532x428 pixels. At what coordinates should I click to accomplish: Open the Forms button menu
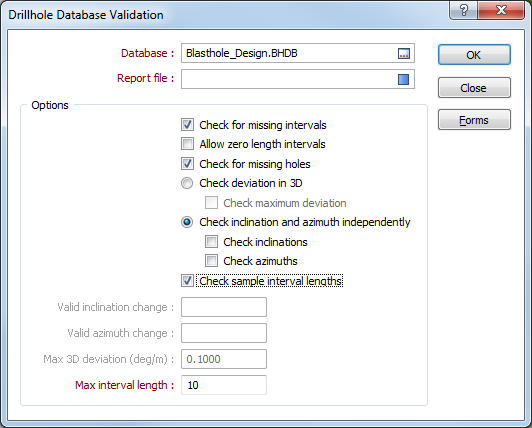click(474, 120)
